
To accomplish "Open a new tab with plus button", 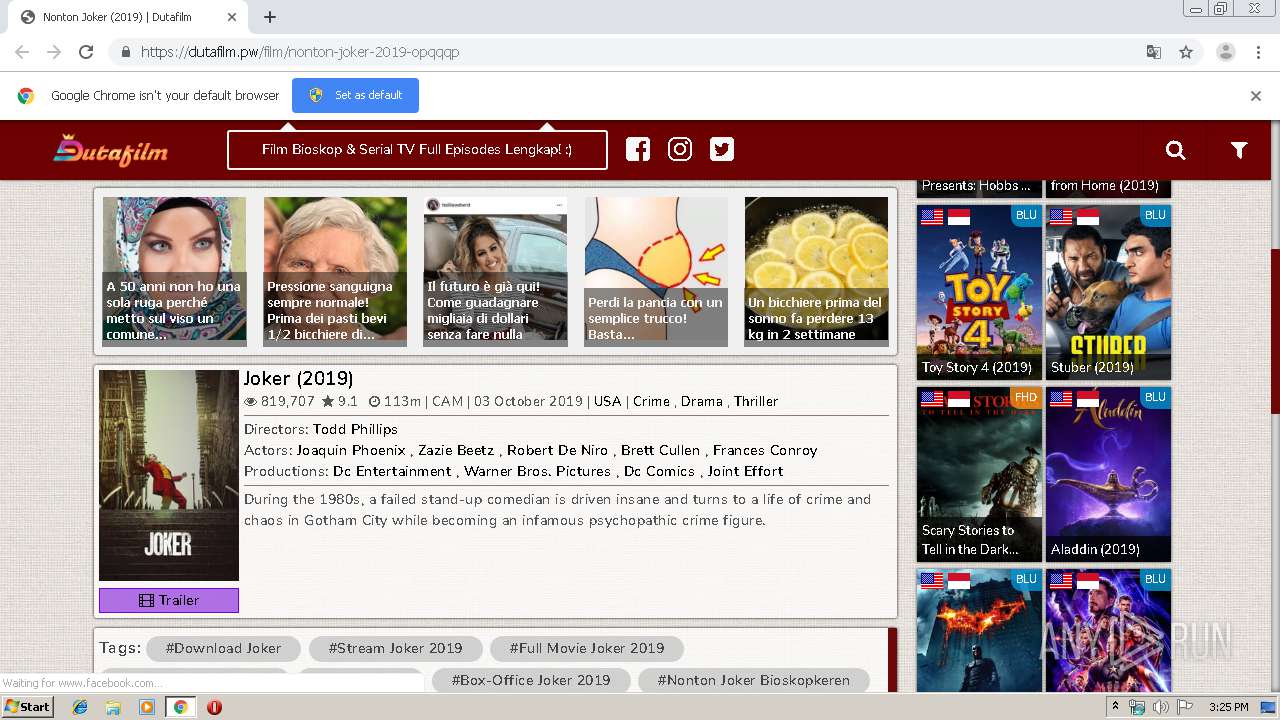I will point(270,17).
